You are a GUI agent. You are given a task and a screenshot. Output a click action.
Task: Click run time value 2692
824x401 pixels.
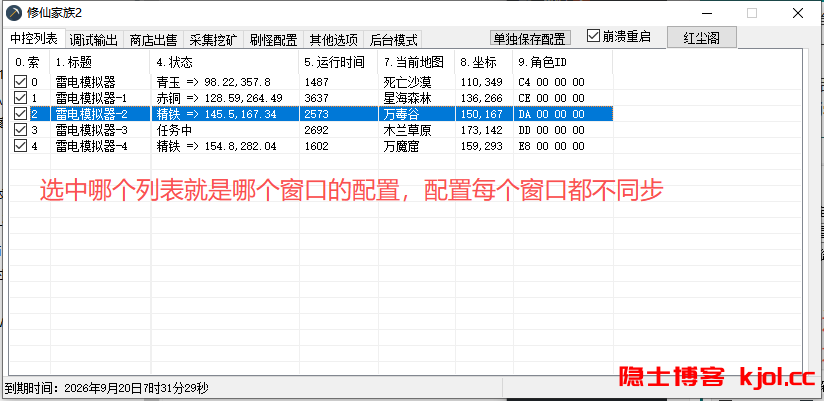[316, 130]
